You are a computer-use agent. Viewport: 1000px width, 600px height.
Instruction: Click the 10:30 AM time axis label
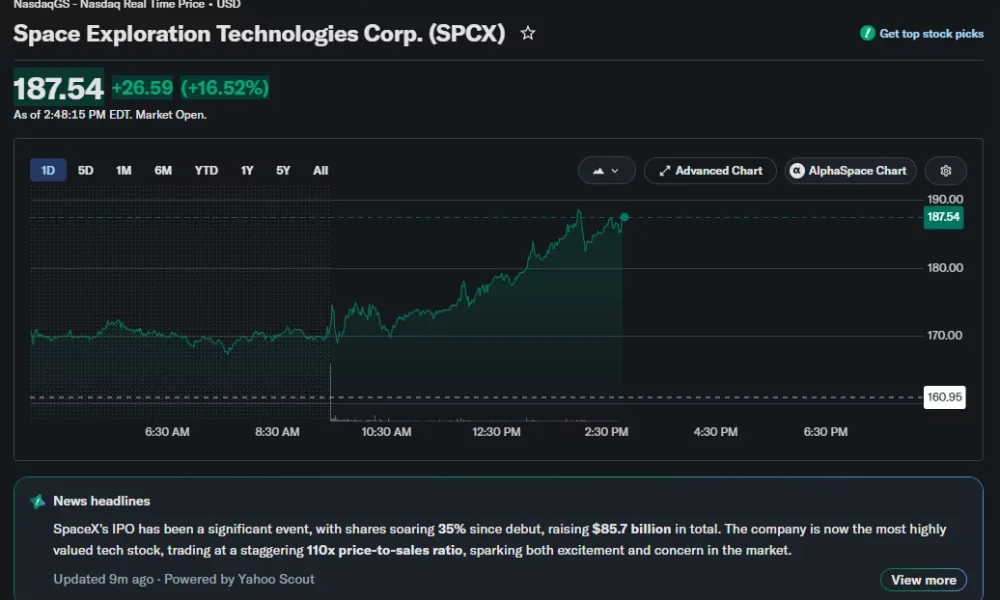point(386,432)
